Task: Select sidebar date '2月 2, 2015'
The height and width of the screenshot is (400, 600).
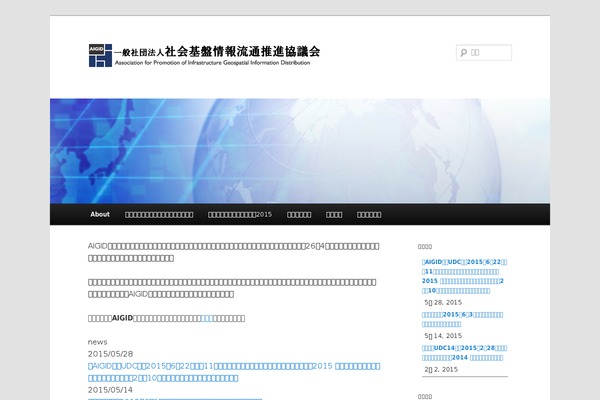Action: [441, 369]
